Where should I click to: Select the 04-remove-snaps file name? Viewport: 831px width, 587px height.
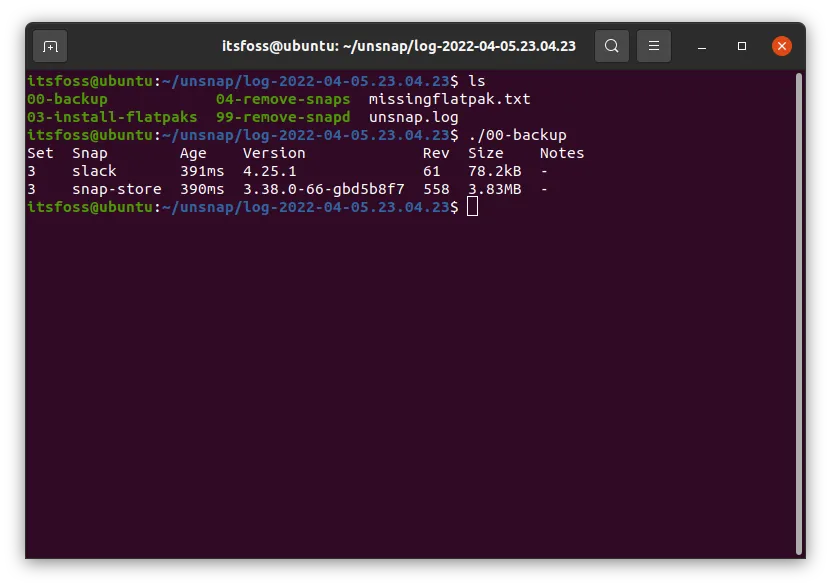tap(283, 99)
